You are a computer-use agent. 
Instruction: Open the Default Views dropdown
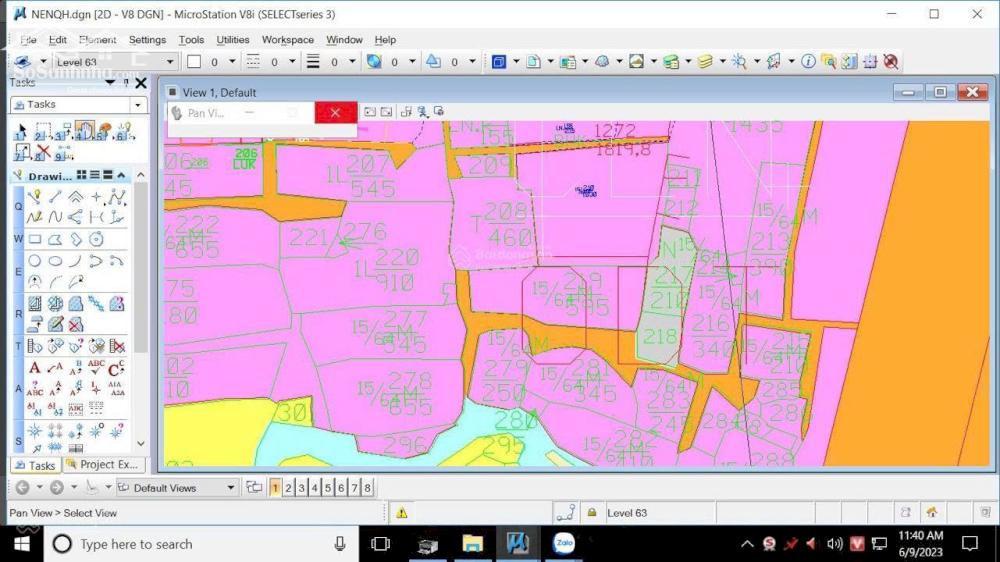pos(231,488)
